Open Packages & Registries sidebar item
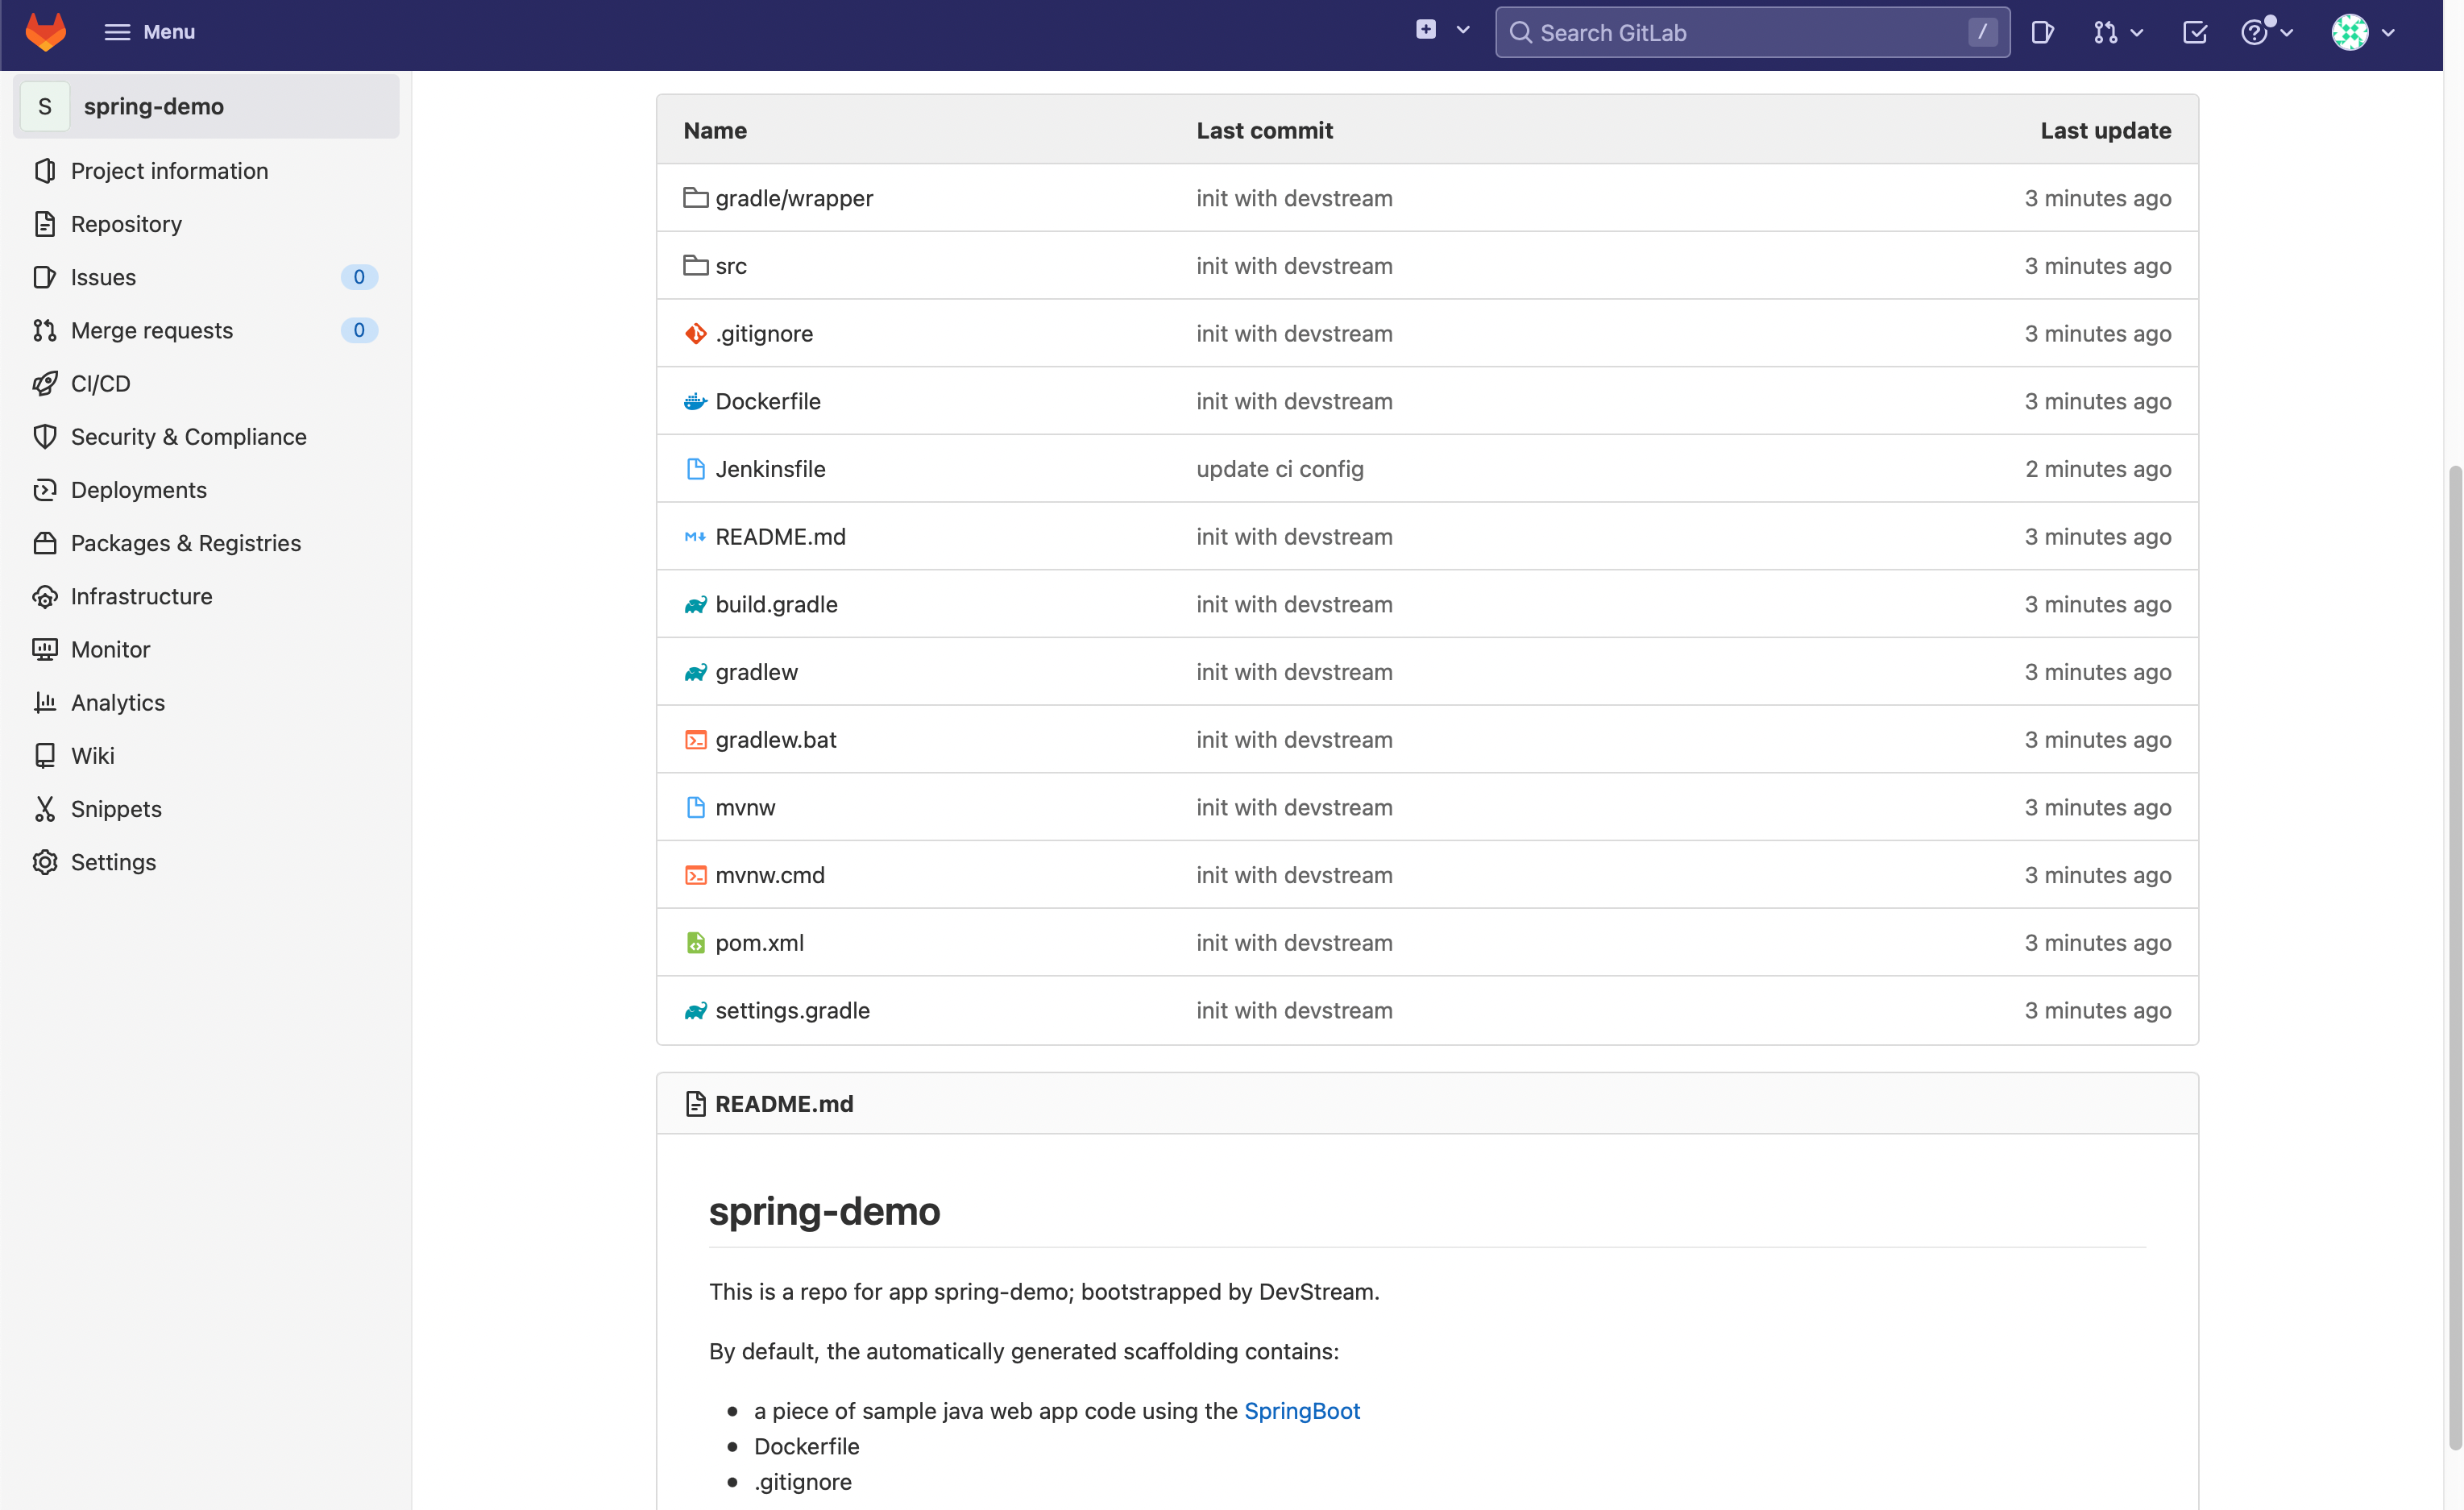The height and width of the screenshot is (1510, 2464). tap(185, 543)
